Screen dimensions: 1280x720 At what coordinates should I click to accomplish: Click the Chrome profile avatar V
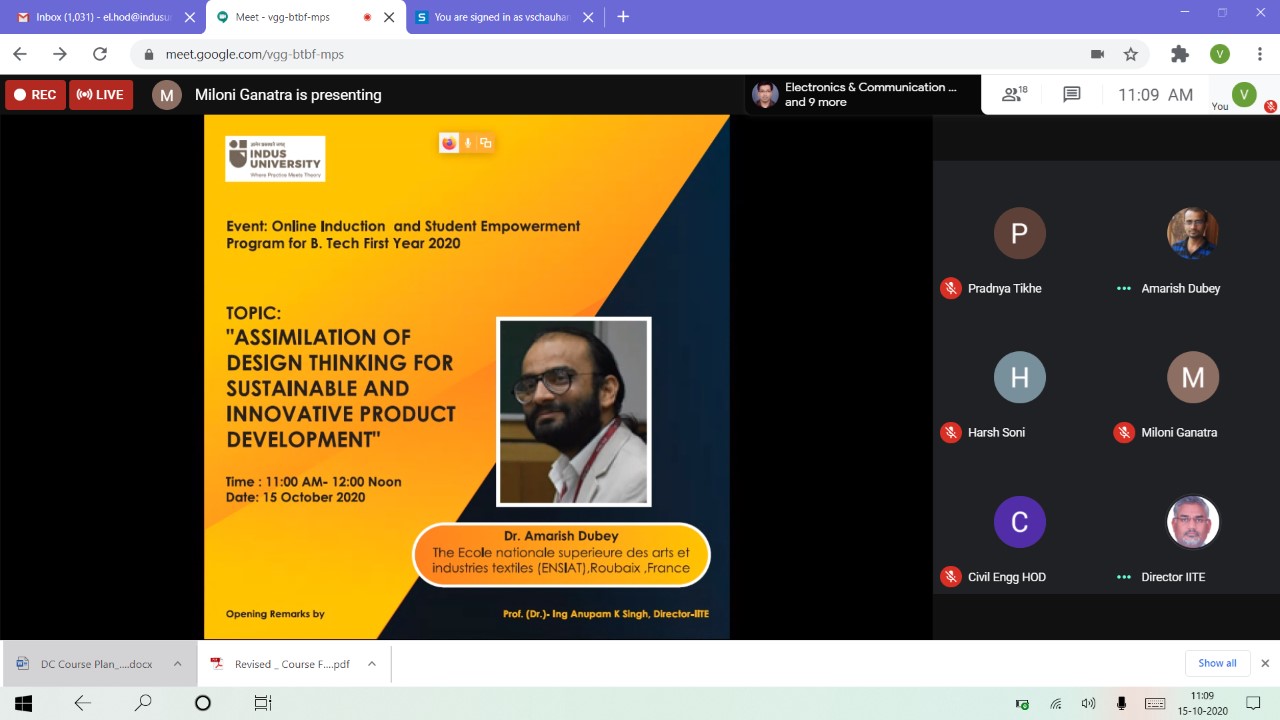[x=1219, y=54]
